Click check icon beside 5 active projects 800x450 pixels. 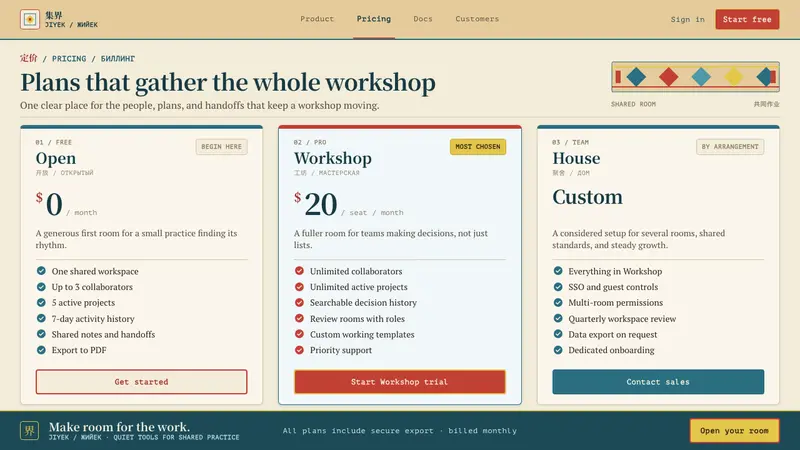coord(41,303)
